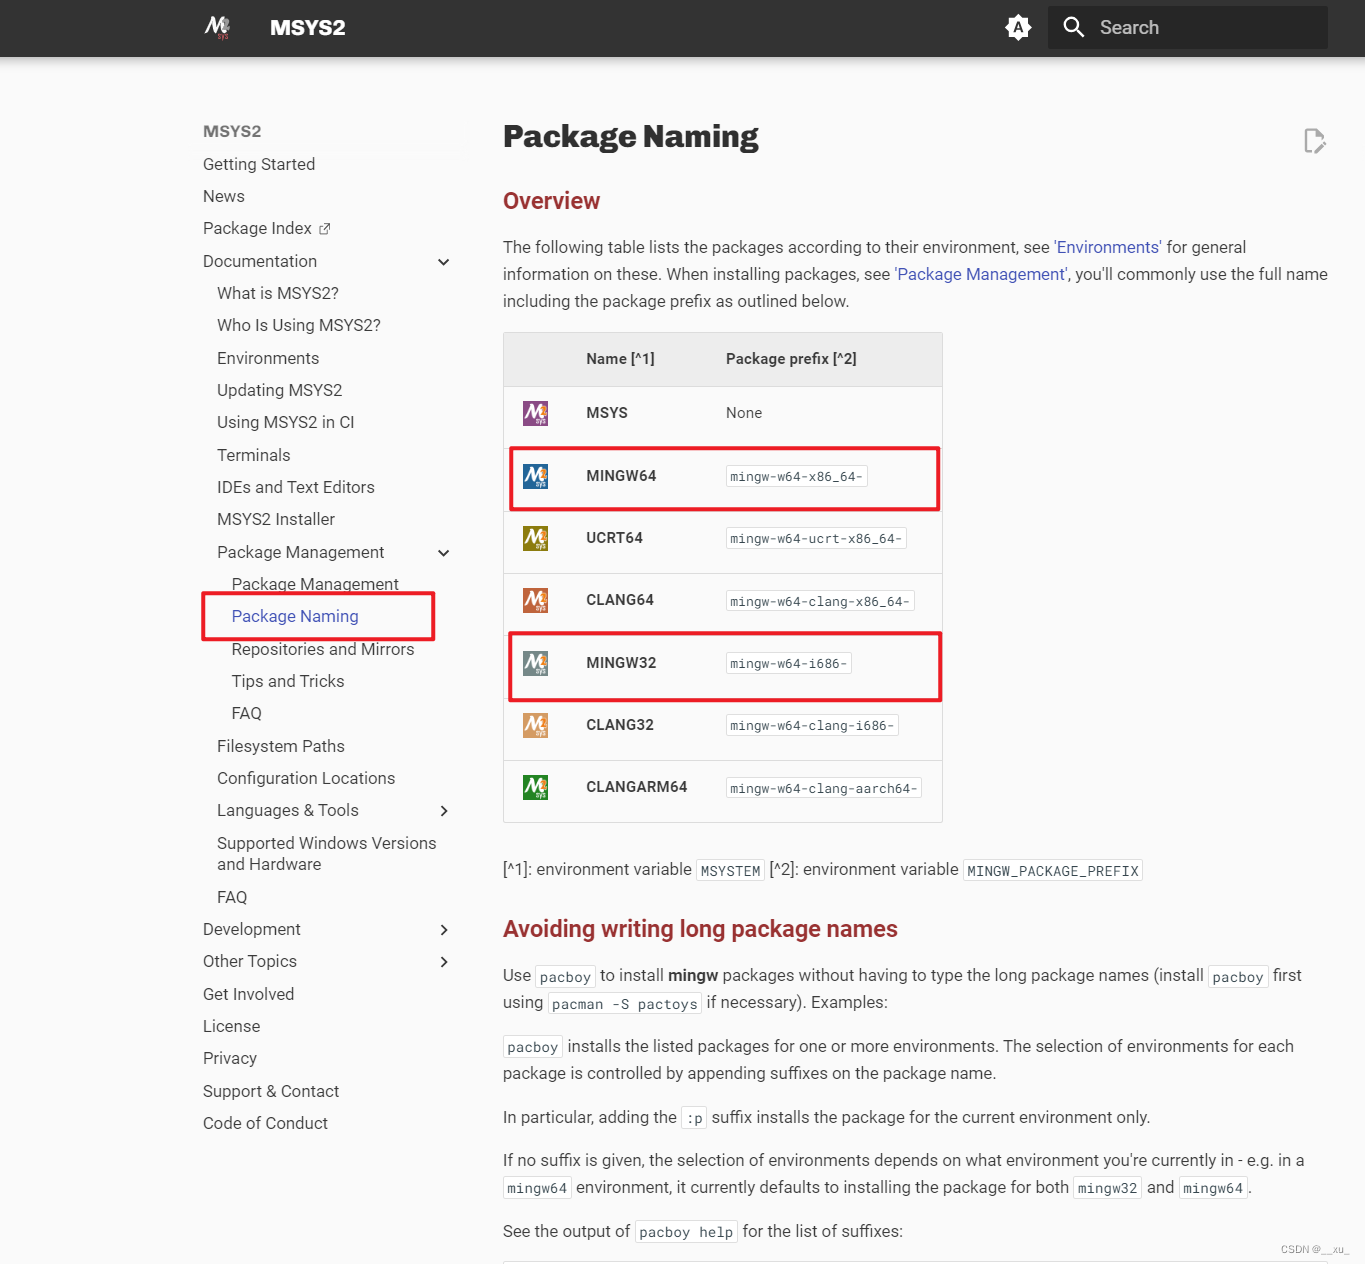The height and width of the screenshot is (1264, 1365).
Task: Open Who Is Using MSYS2? page
Action: (x=299, y=325)
